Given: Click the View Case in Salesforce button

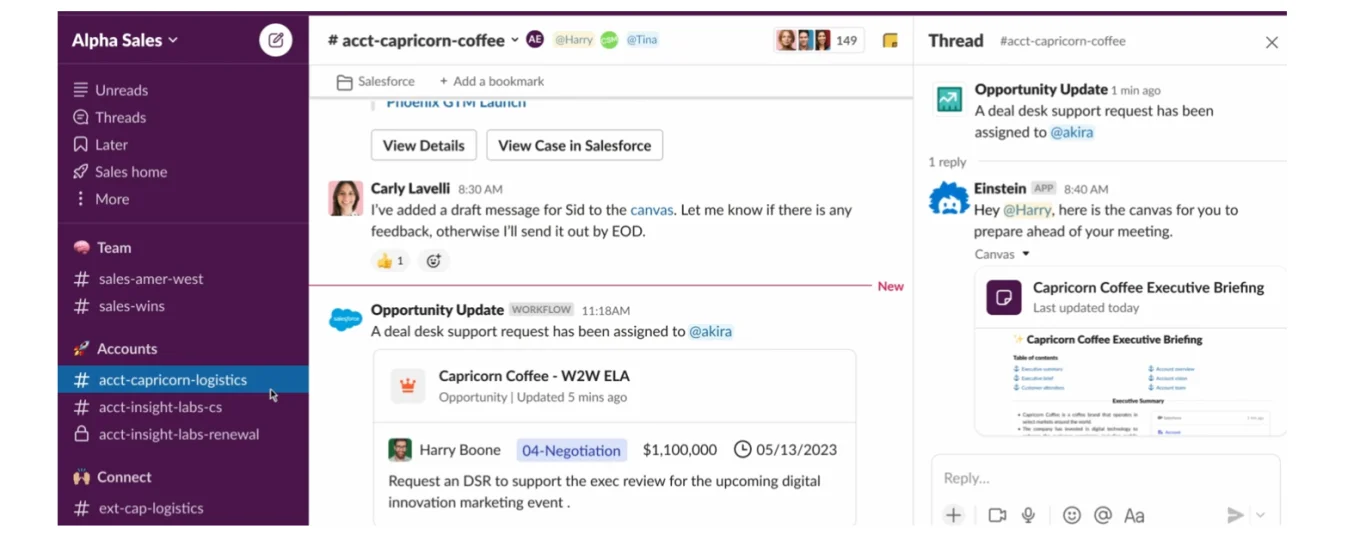Looking at the screenshot, I should [574, 145].
